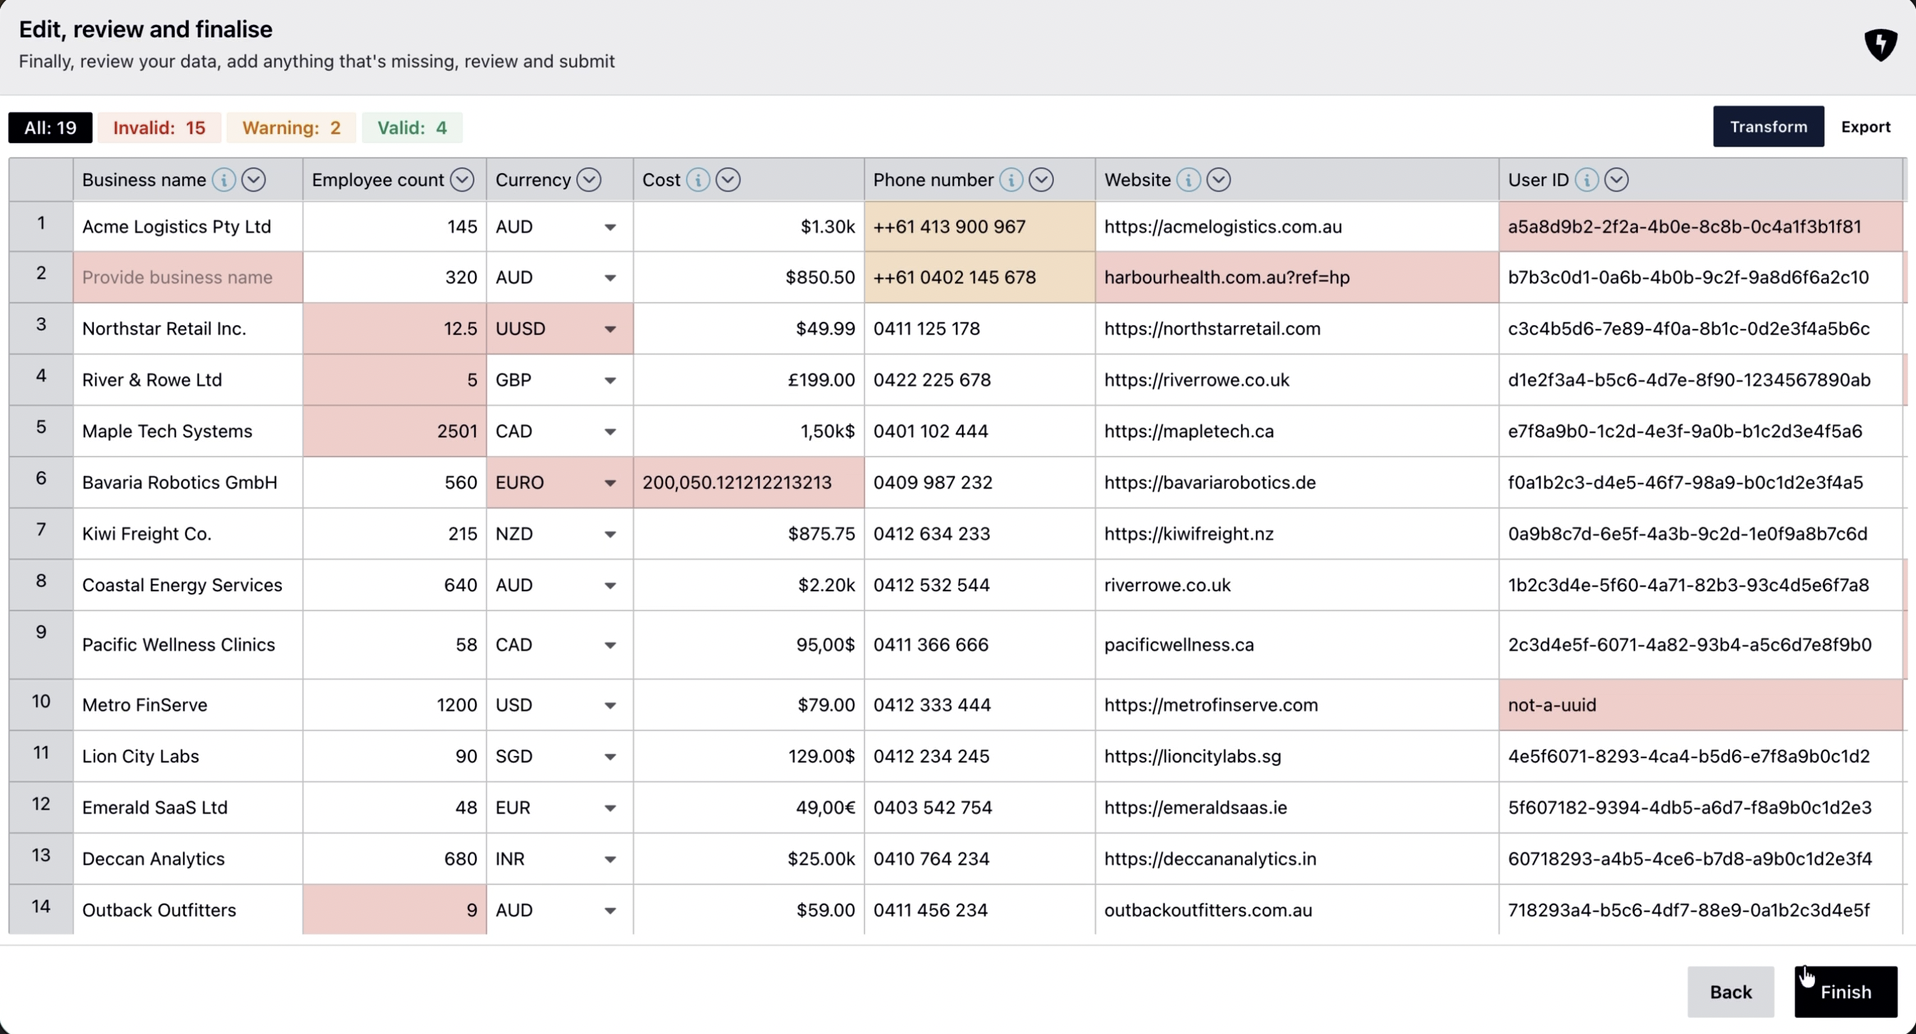Switch to the Valid records tab

[411, 127]
